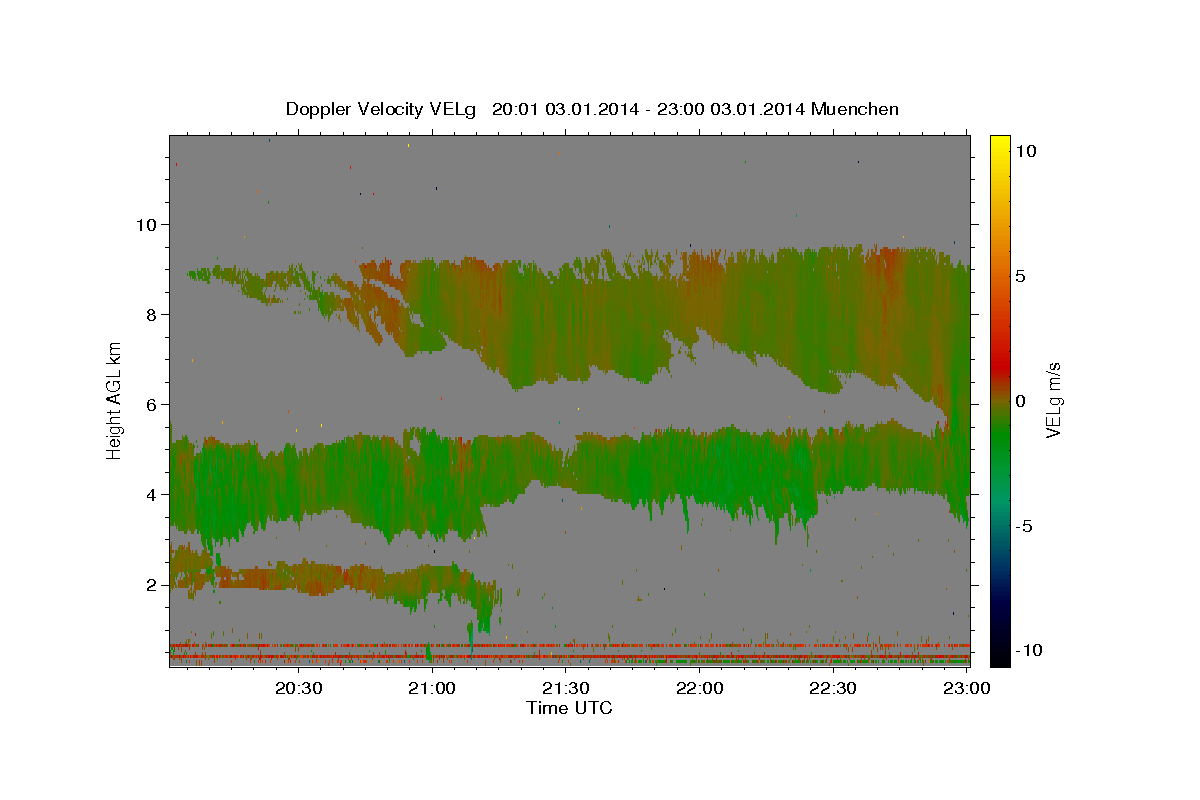Click the 'Time UTC' axis label
The width and height of the screenshot is (1200, 800).
click(x=569, y=708)
